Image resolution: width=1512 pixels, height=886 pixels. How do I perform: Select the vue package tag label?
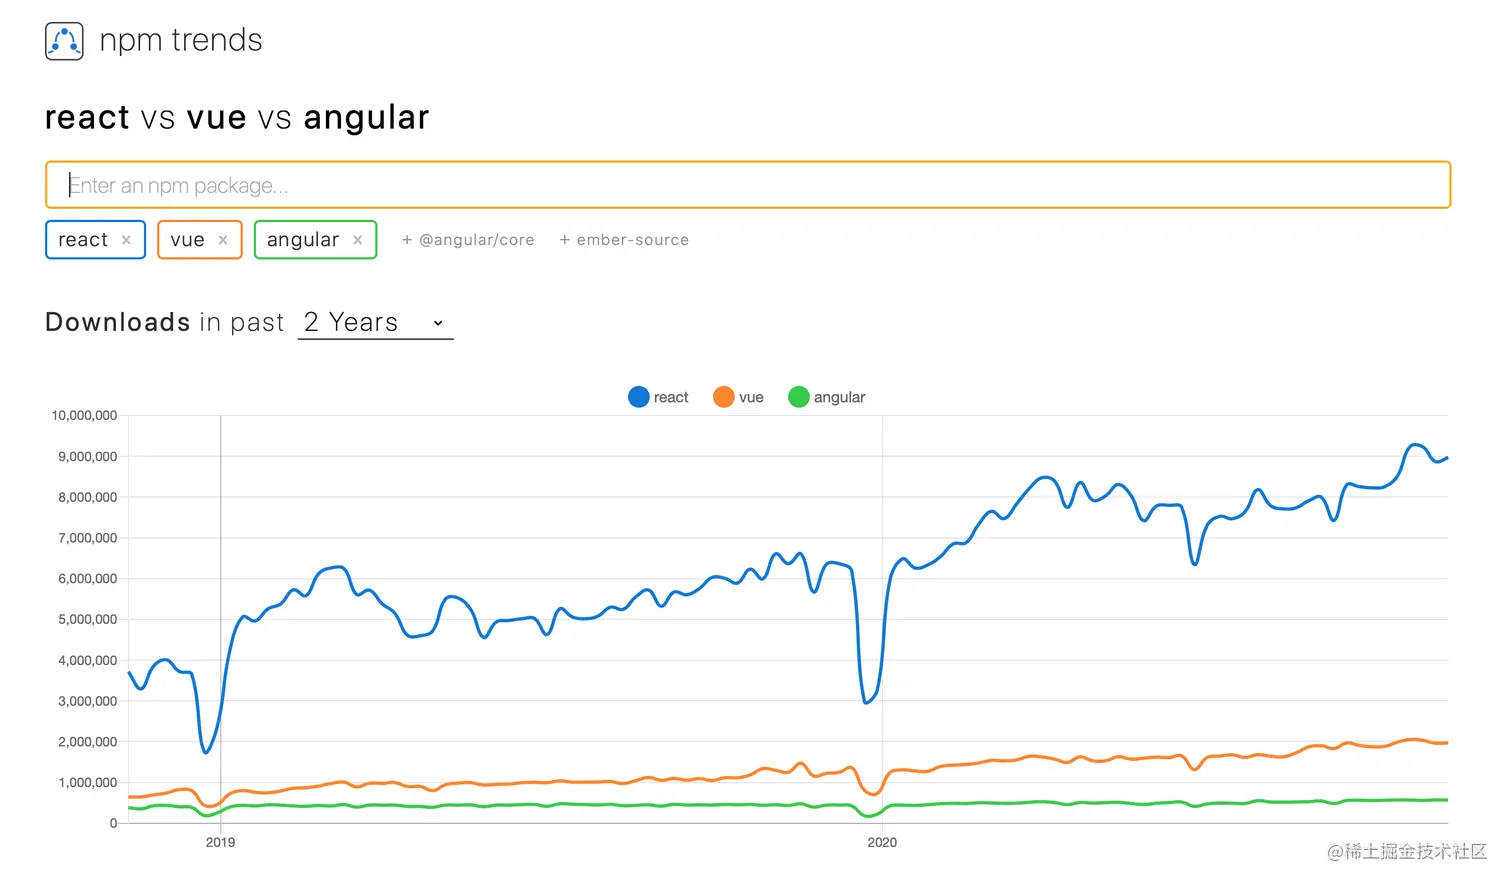[187, 240]
